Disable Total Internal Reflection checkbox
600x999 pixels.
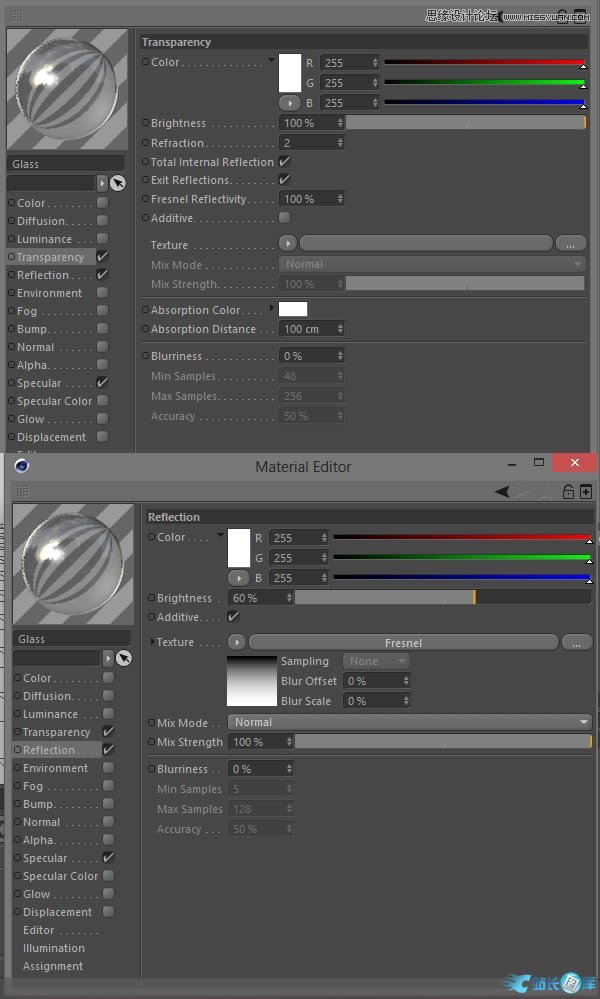click(x=284, y=161)
